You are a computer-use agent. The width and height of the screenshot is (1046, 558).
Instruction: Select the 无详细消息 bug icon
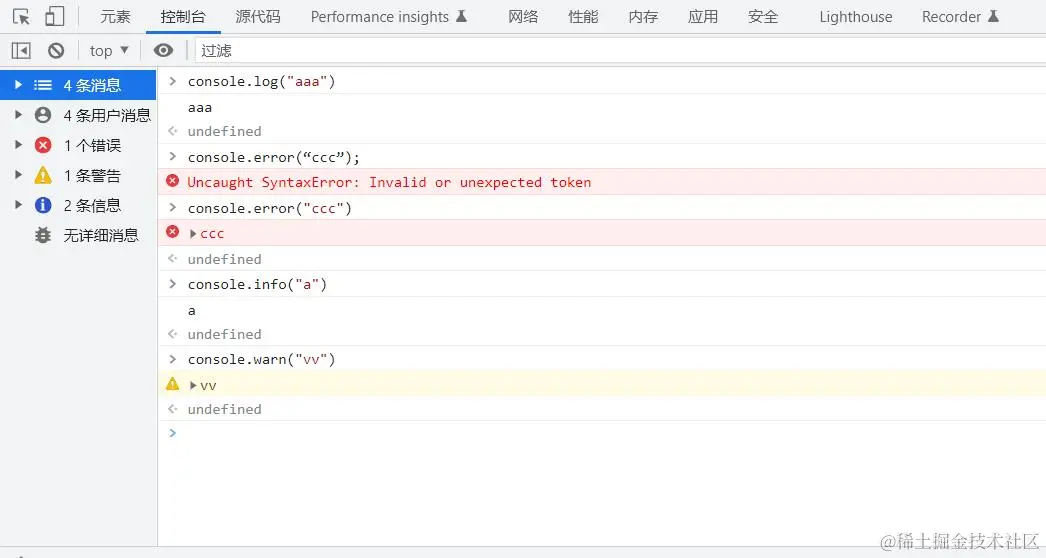click(x=43, y=235)
